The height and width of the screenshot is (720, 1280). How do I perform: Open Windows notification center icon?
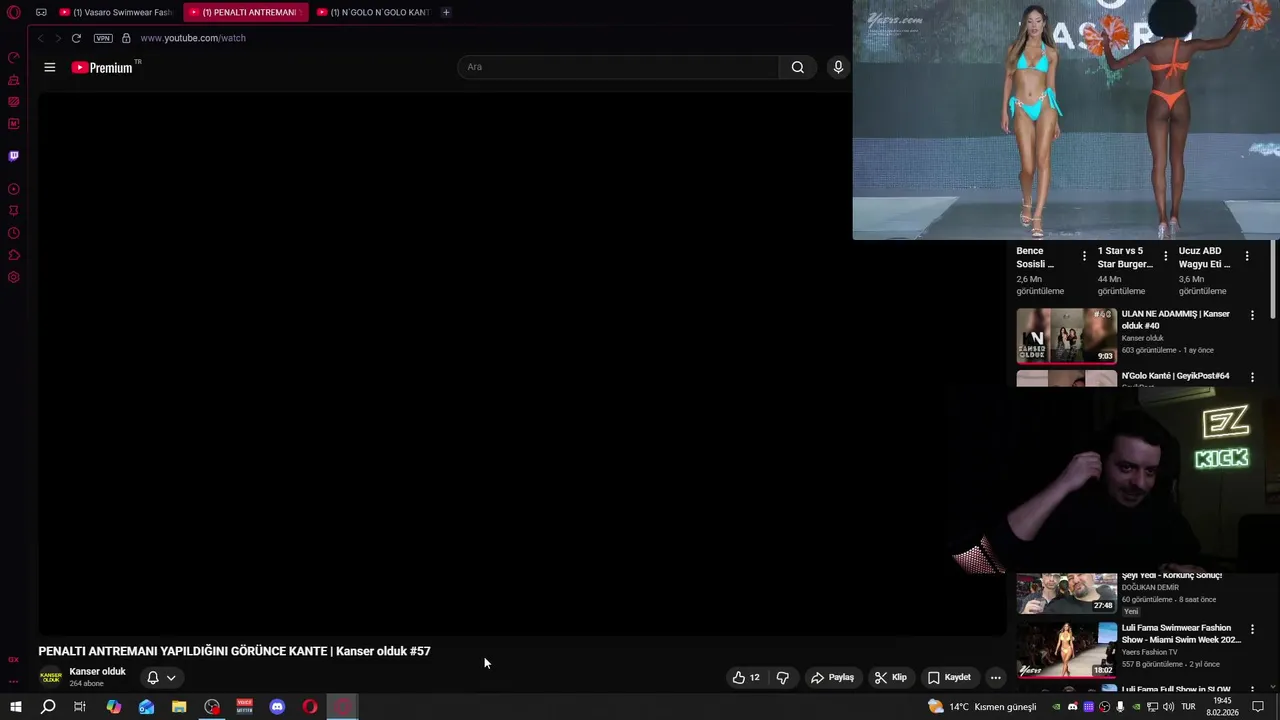click(x=1259, y=707)
